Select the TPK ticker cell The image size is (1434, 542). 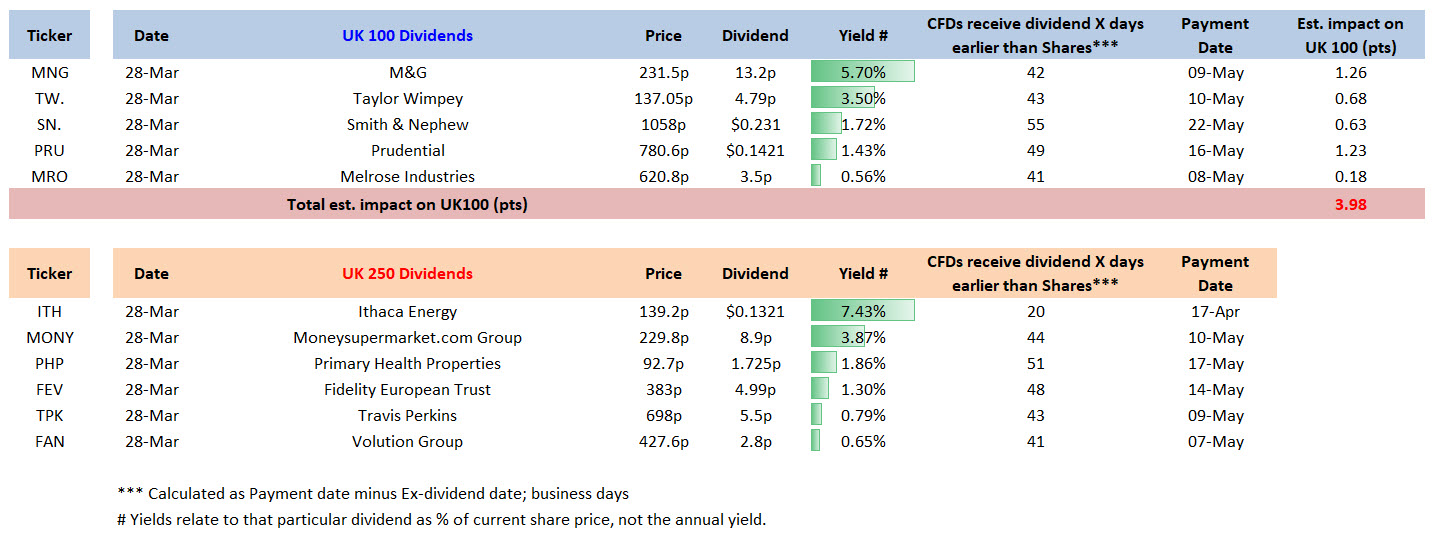coord(49,415)
